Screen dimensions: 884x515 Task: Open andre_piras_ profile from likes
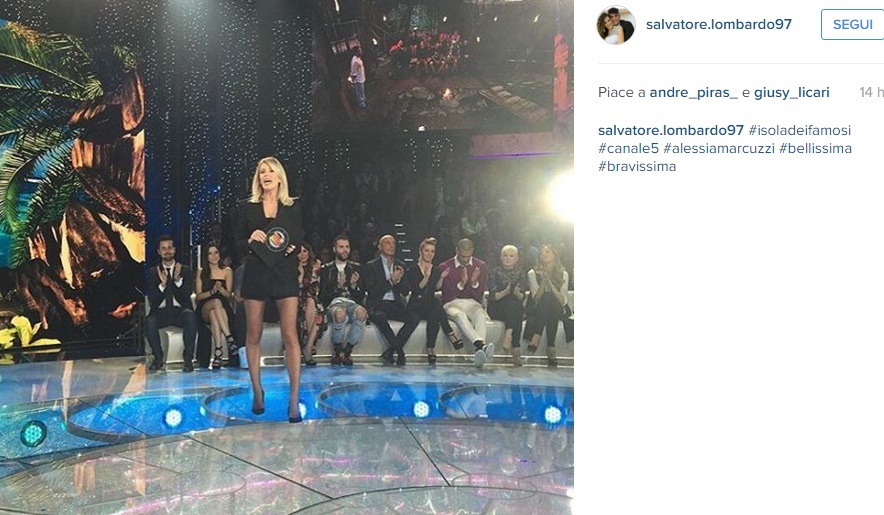click(x=693, y=93)
